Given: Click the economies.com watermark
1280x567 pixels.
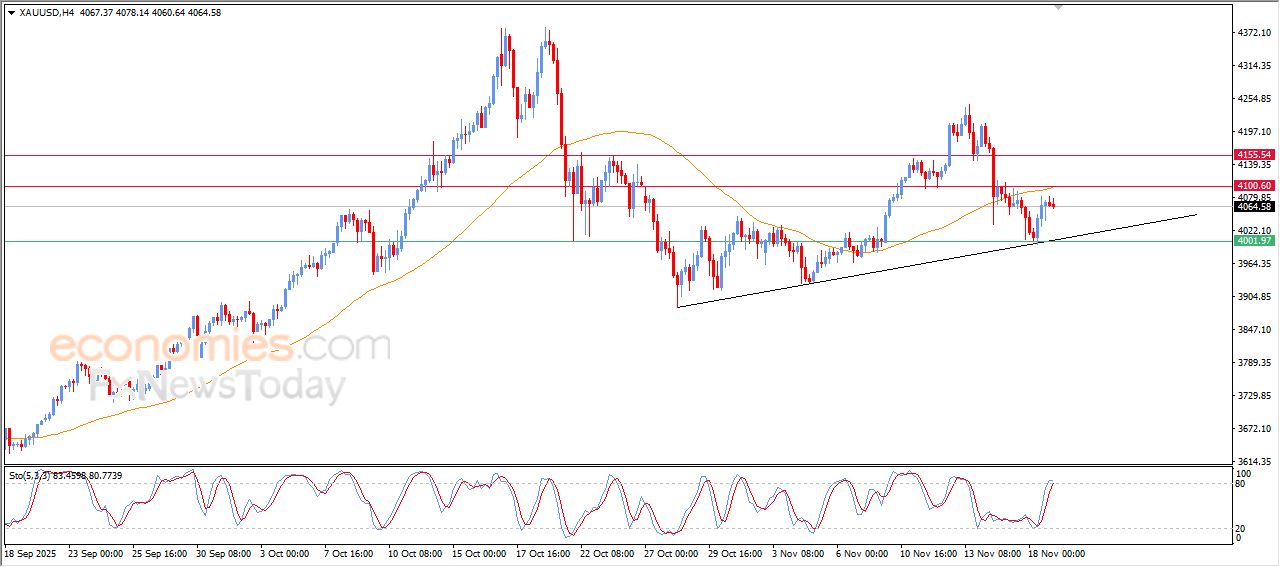Looking at the screenshot, I should point(220,347).
